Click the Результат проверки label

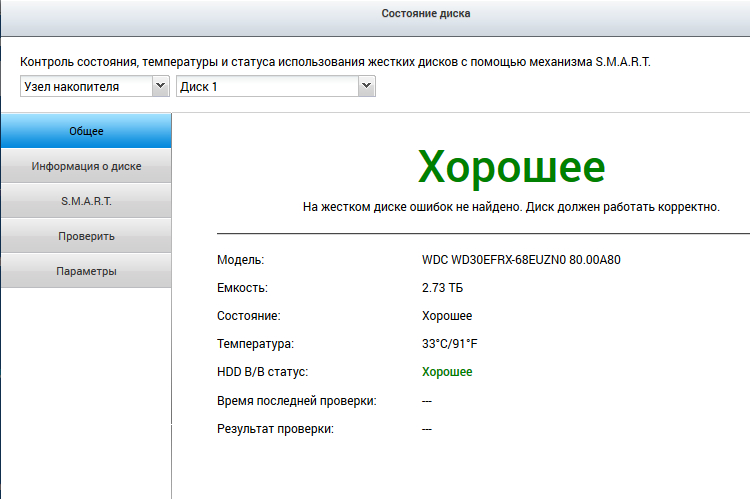pyautogui.click(x=275, y=428)
